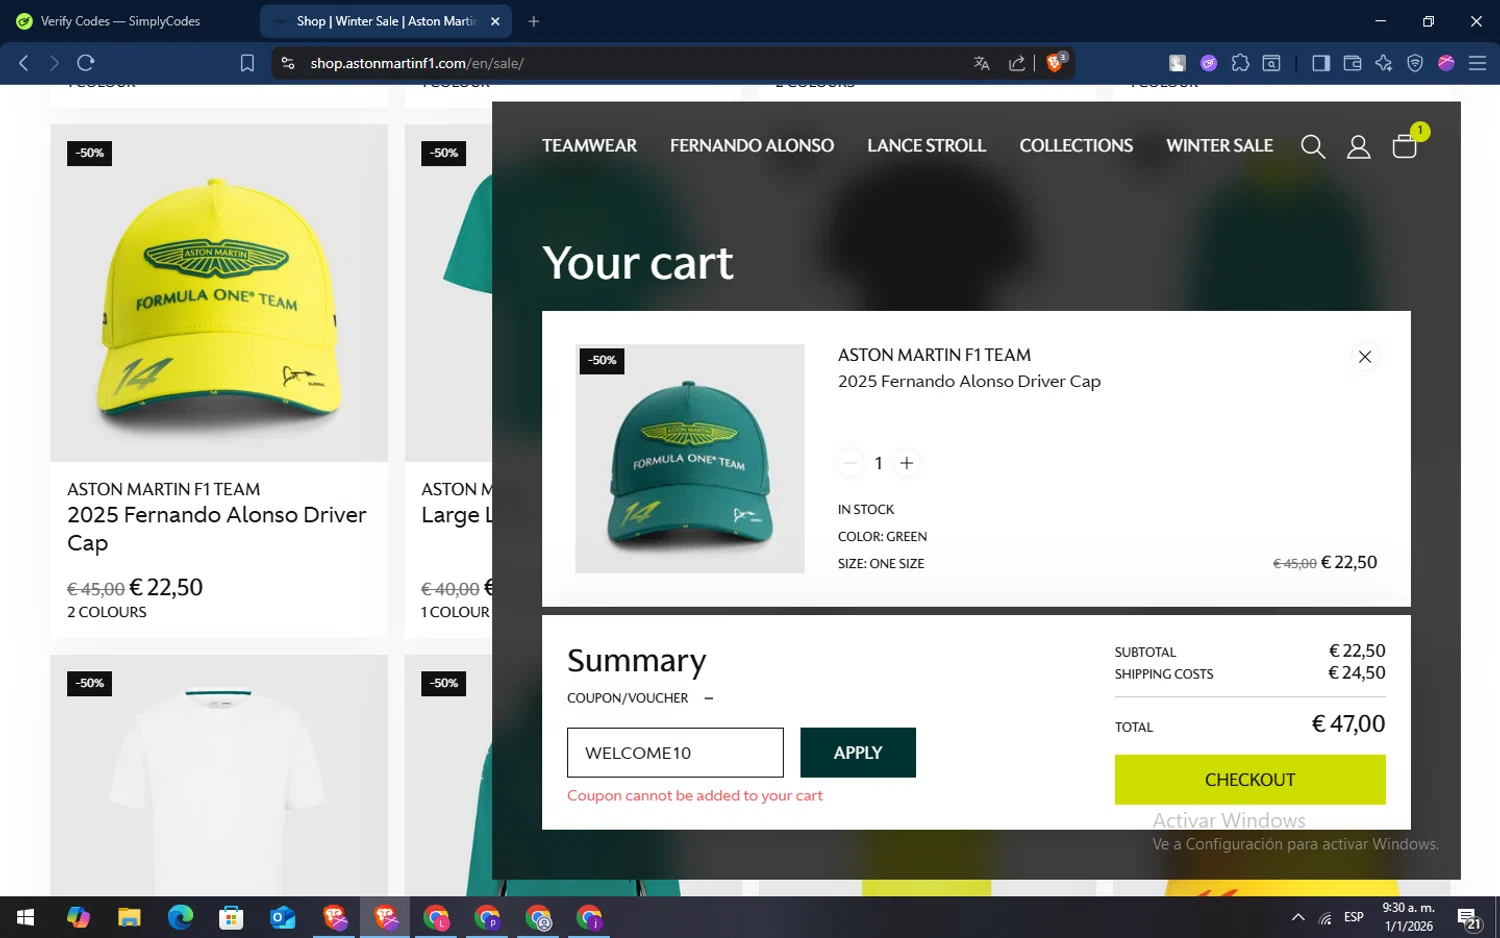Open Microsoft Store from the taskbar
The height and width of the screenshot is (938, 1500).
pyautogui.click(x=231, y=917)
